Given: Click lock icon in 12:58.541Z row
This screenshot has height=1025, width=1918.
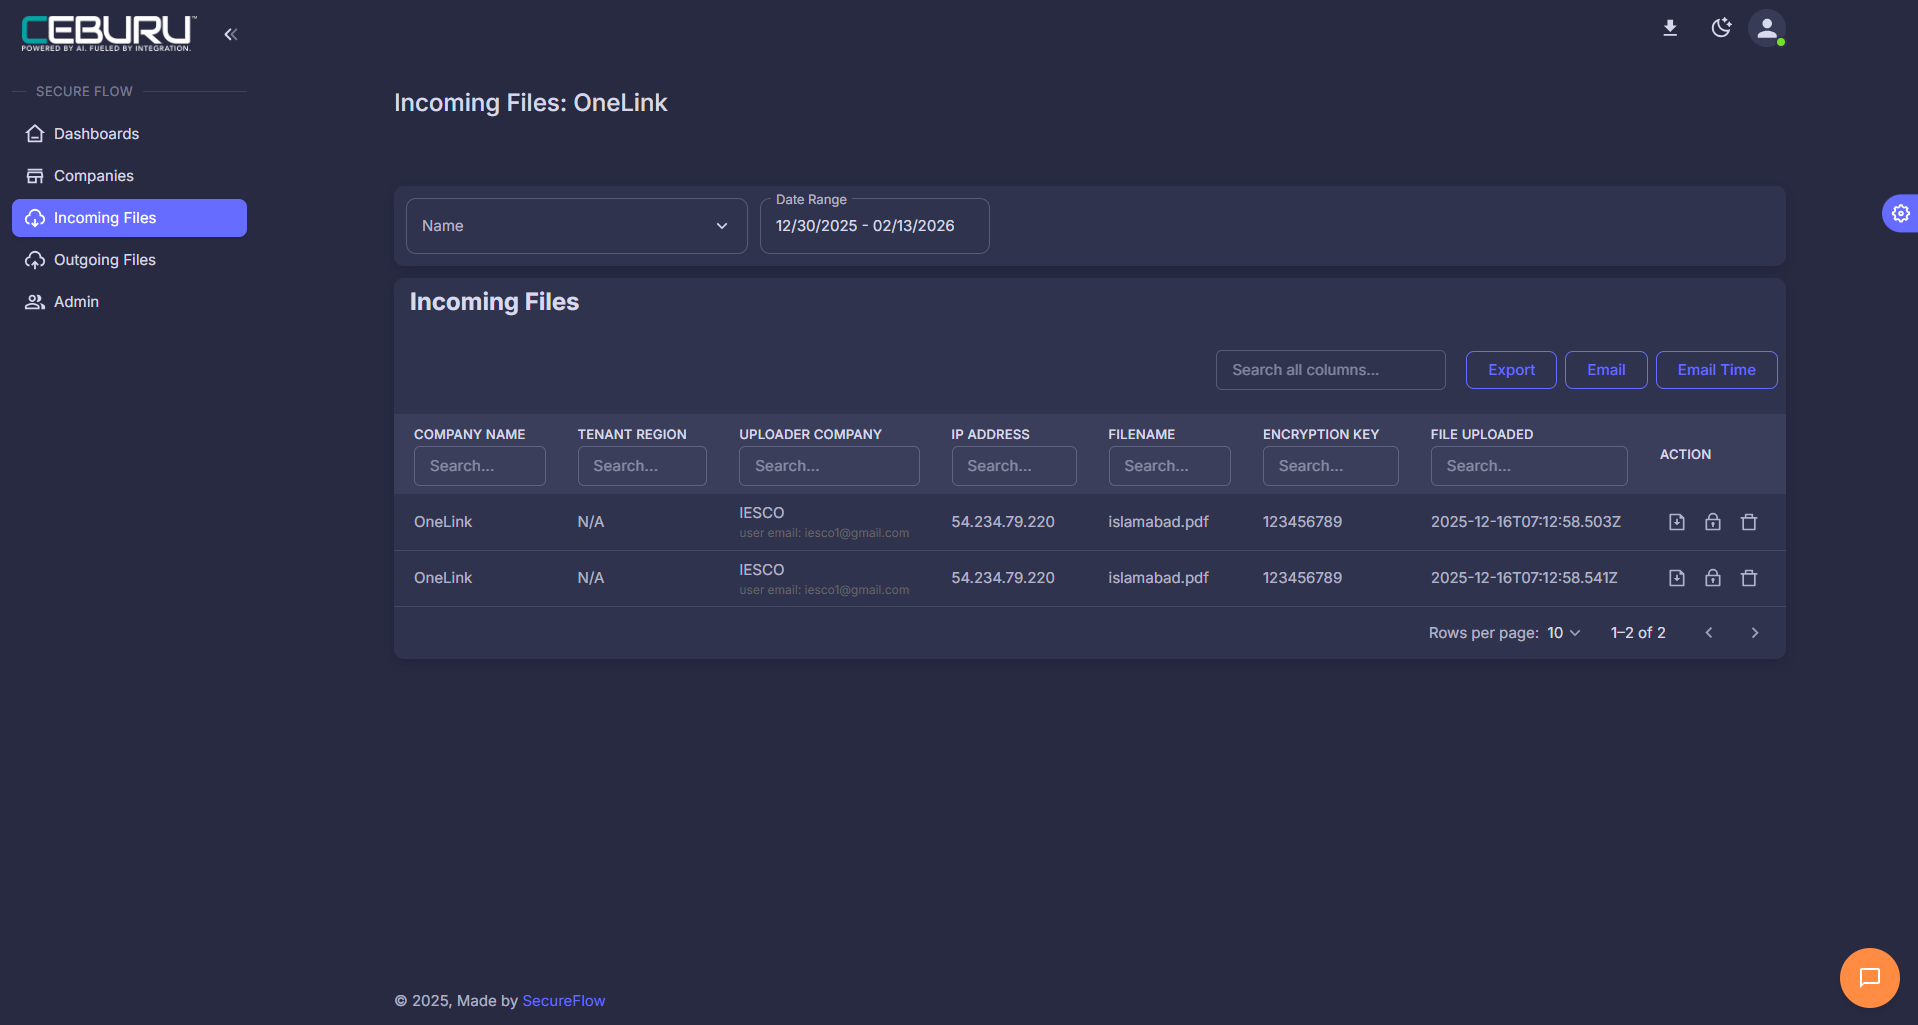Looking at the screenshot, I should pyautogui.click(x=1713, y=578).
